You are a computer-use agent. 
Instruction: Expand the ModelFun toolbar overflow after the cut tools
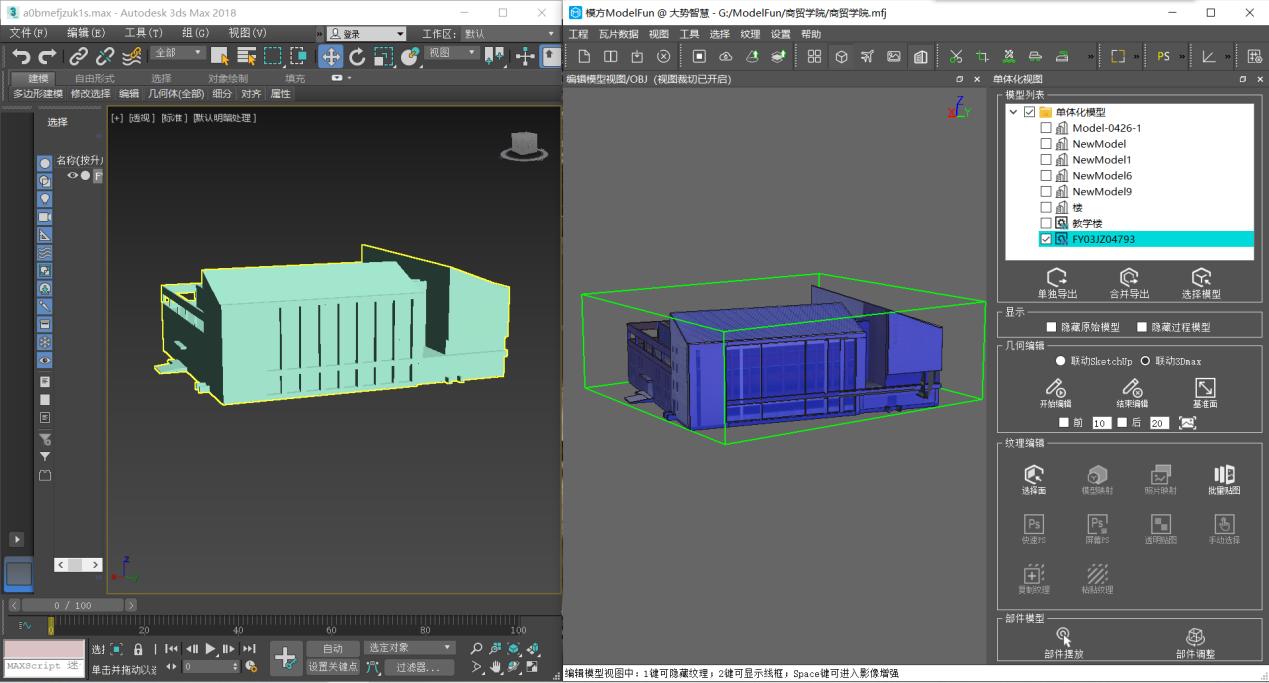1089,57
